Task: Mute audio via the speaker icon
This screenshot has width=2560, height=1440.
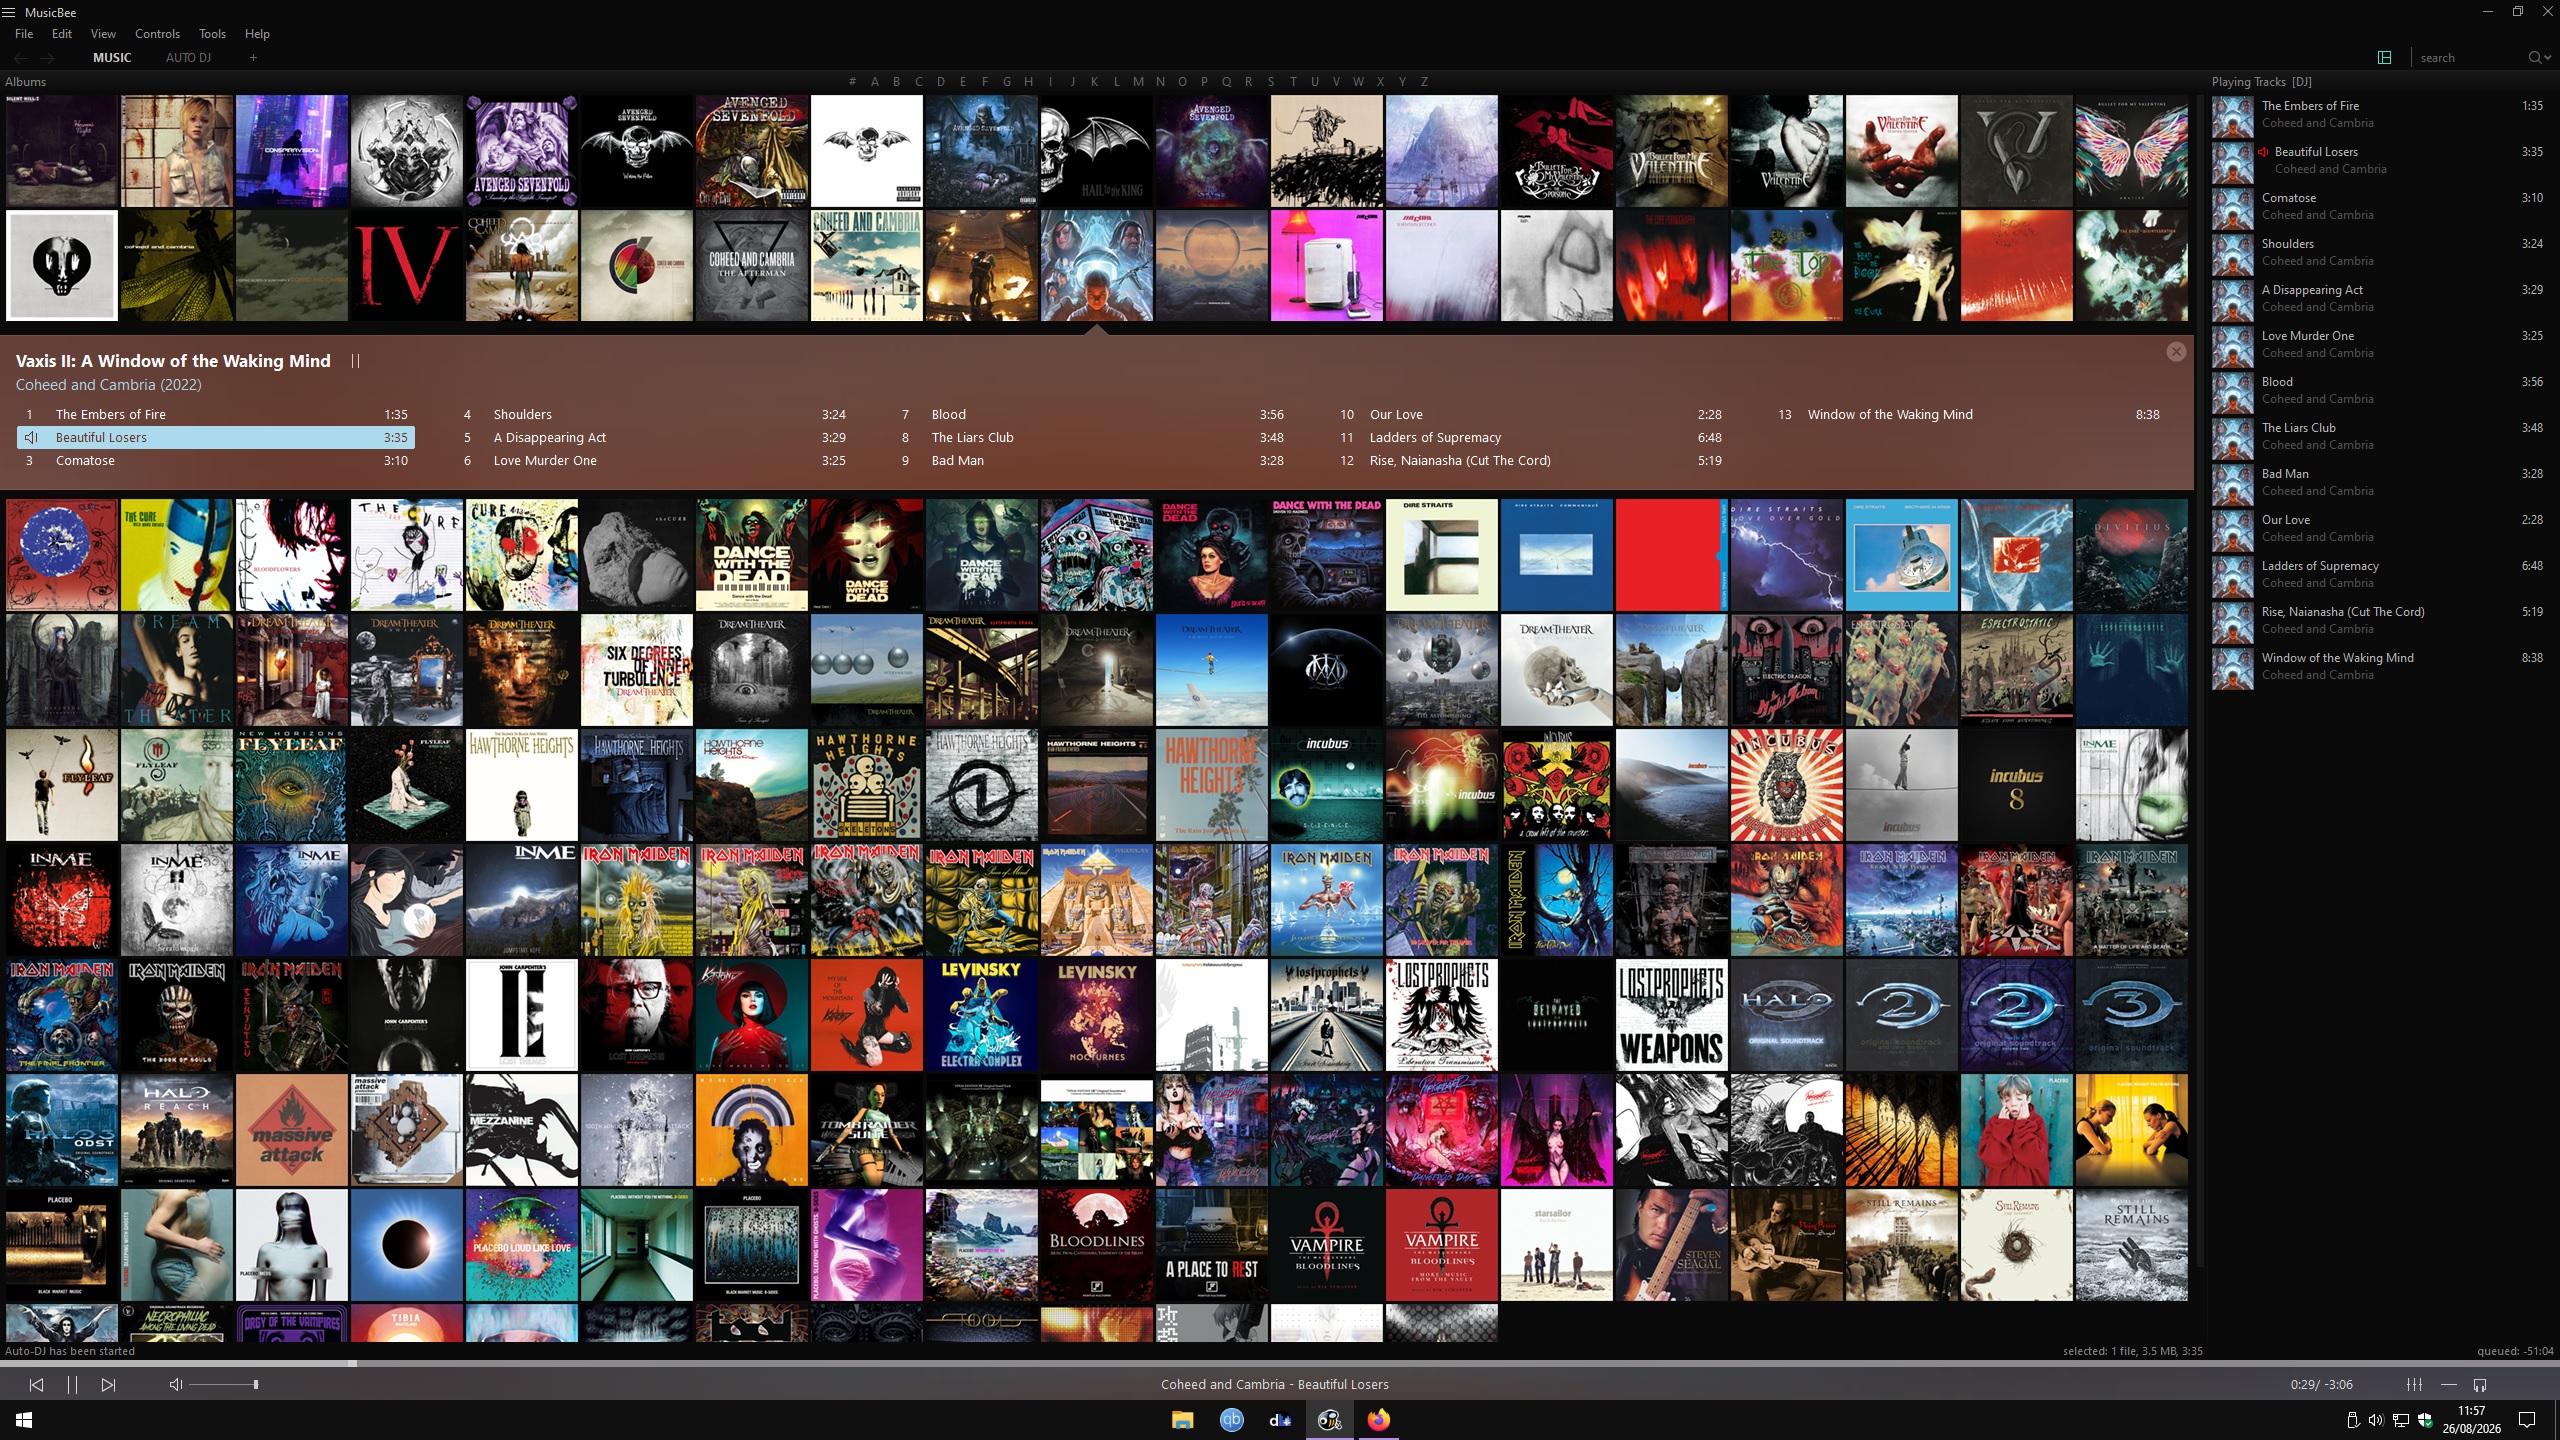Action: click(x=175, y=1385)
